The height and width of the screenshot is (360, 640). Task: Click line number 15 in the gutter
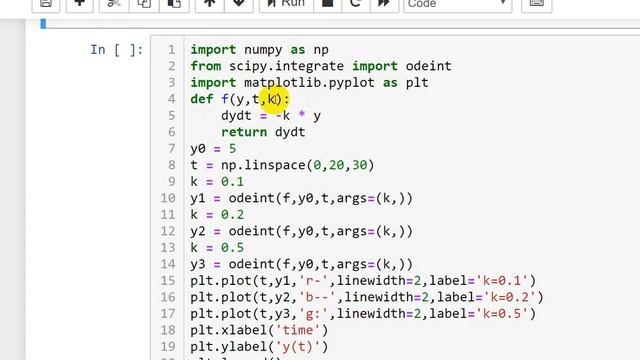168,280
